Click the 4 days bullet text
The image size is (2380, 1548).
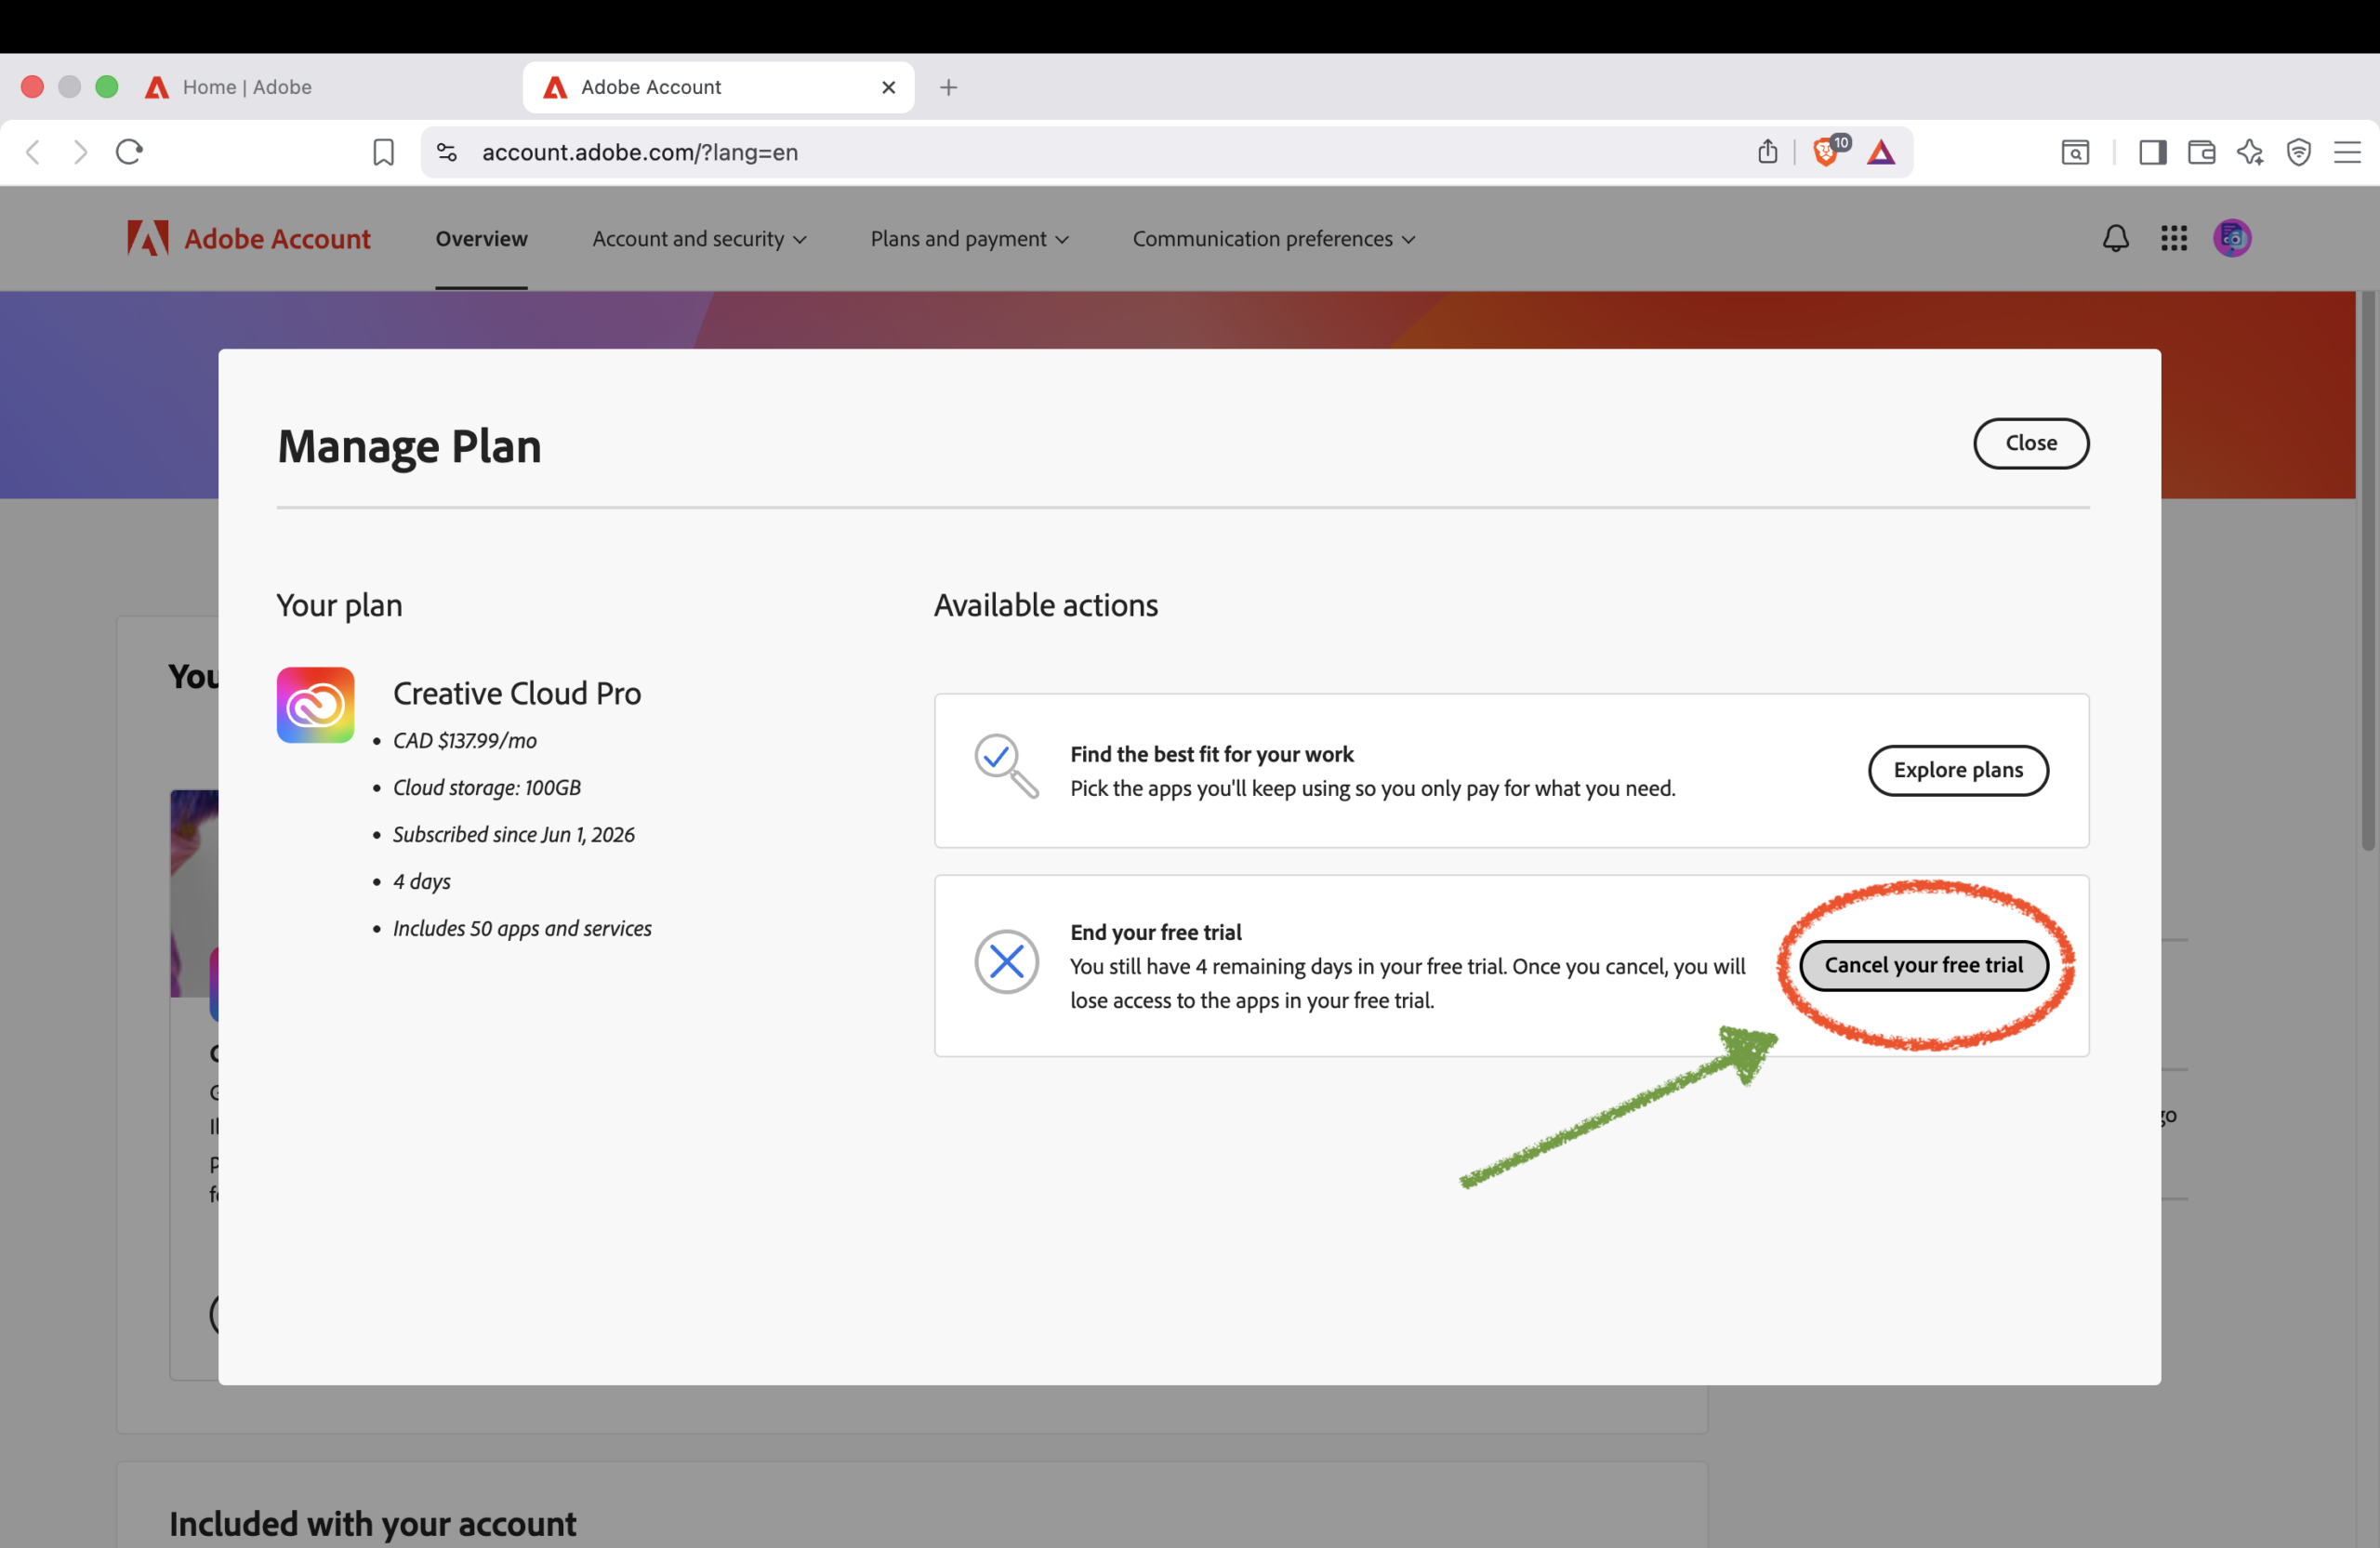[421, 881]
